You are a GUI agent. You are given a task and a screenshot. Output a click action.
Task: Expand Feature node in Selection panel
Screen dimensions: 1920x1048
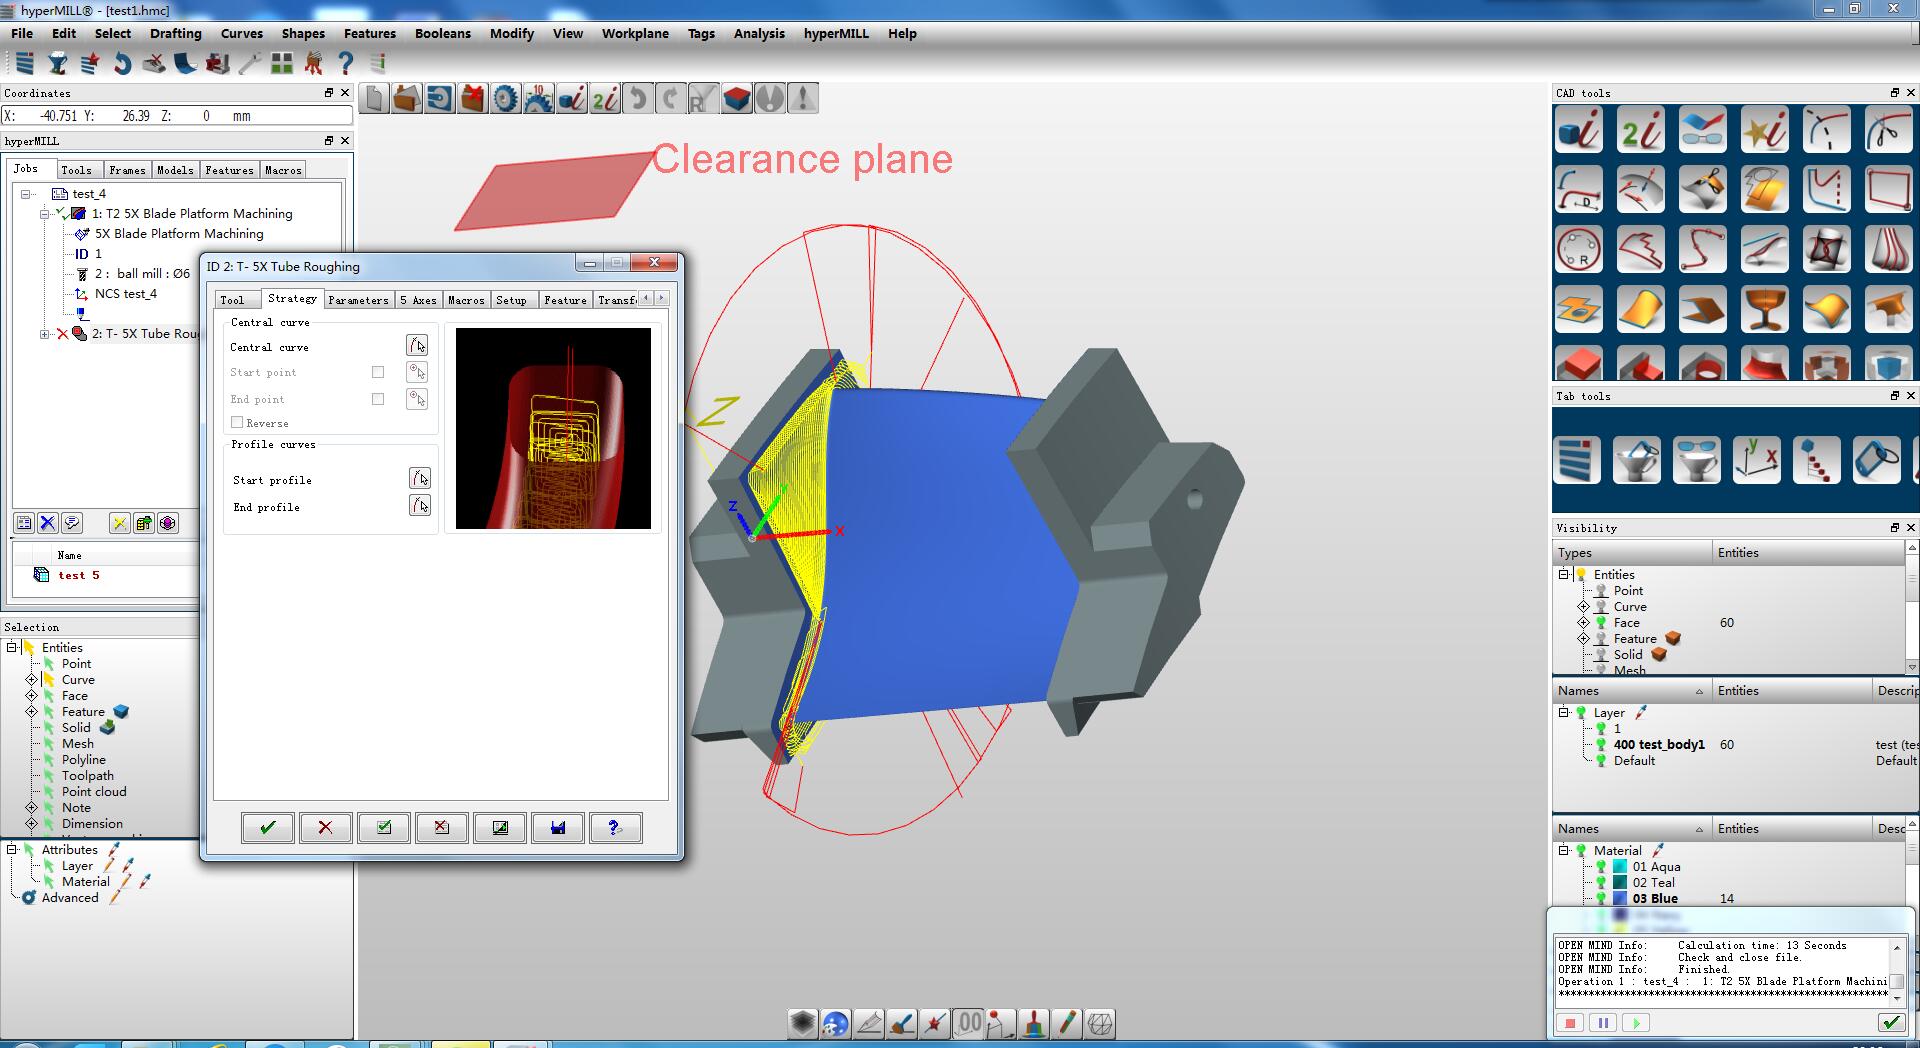coord(32,712)
